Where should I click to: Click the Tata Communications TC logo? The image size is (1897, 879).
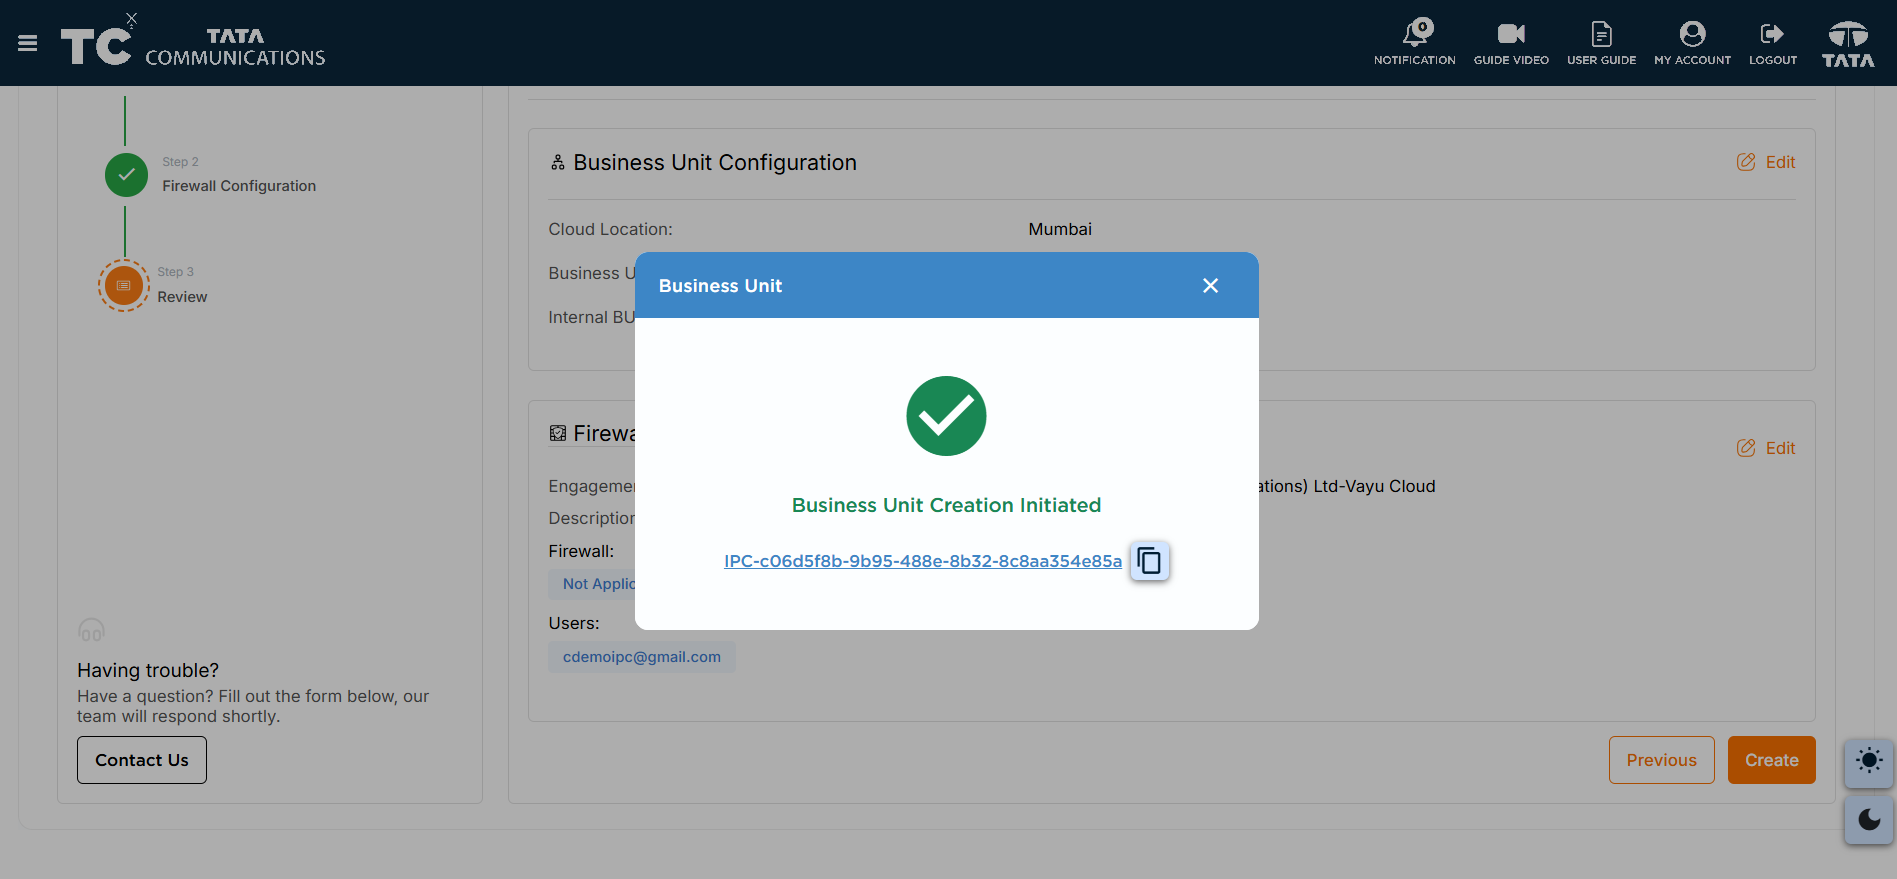193,42
